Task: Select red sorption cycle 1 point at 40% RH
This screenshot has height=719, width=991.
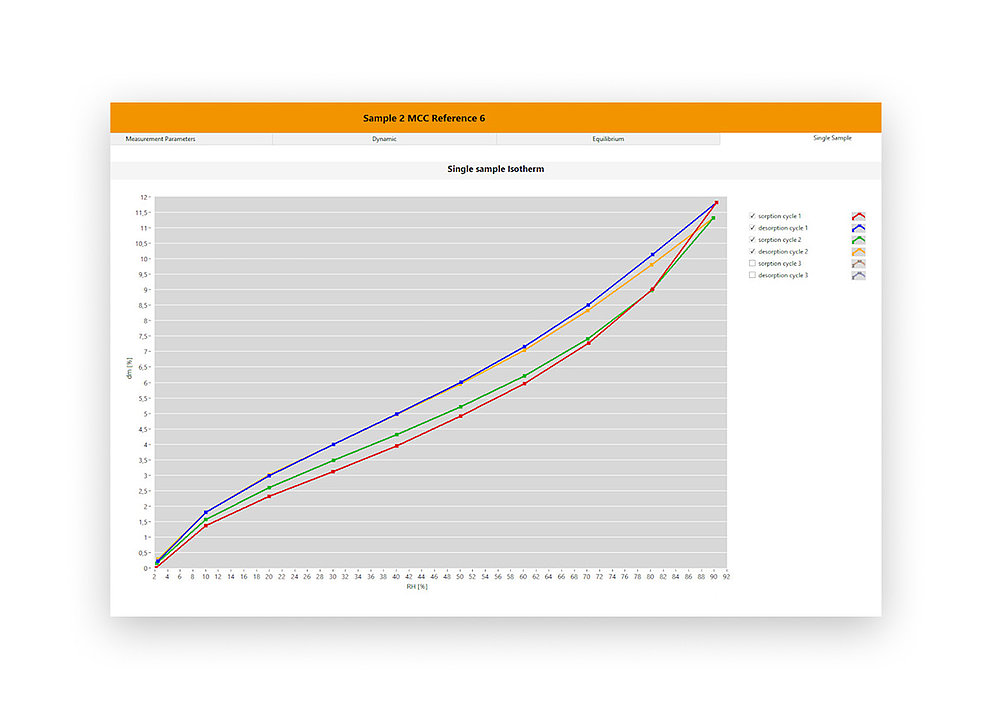Action: 397,446
